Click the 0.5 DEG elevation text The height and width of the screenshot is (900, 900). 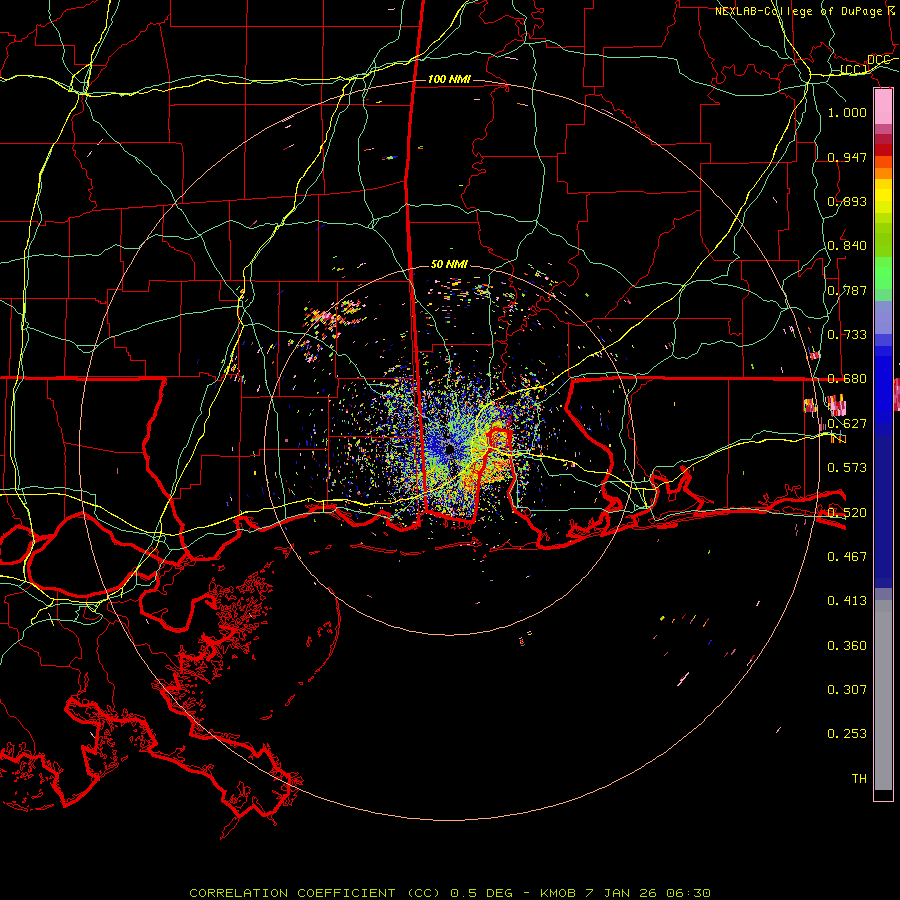tap(484, 893)
